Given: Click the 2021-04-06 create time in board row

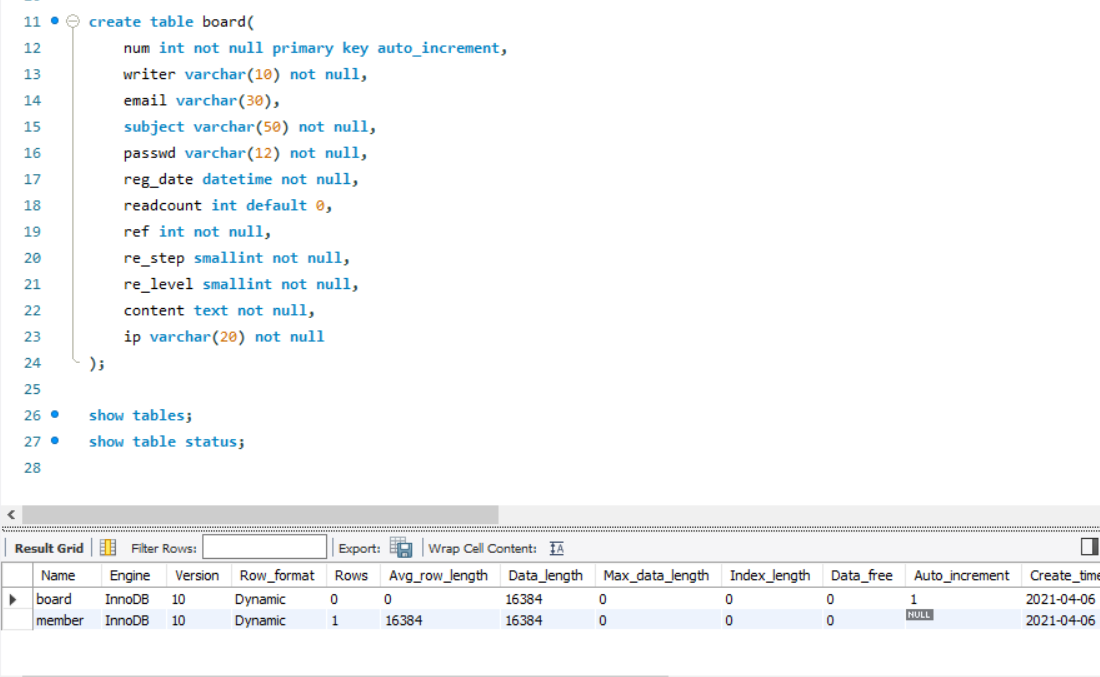Looking at the screenshot, I should (x=1060, y=599).
